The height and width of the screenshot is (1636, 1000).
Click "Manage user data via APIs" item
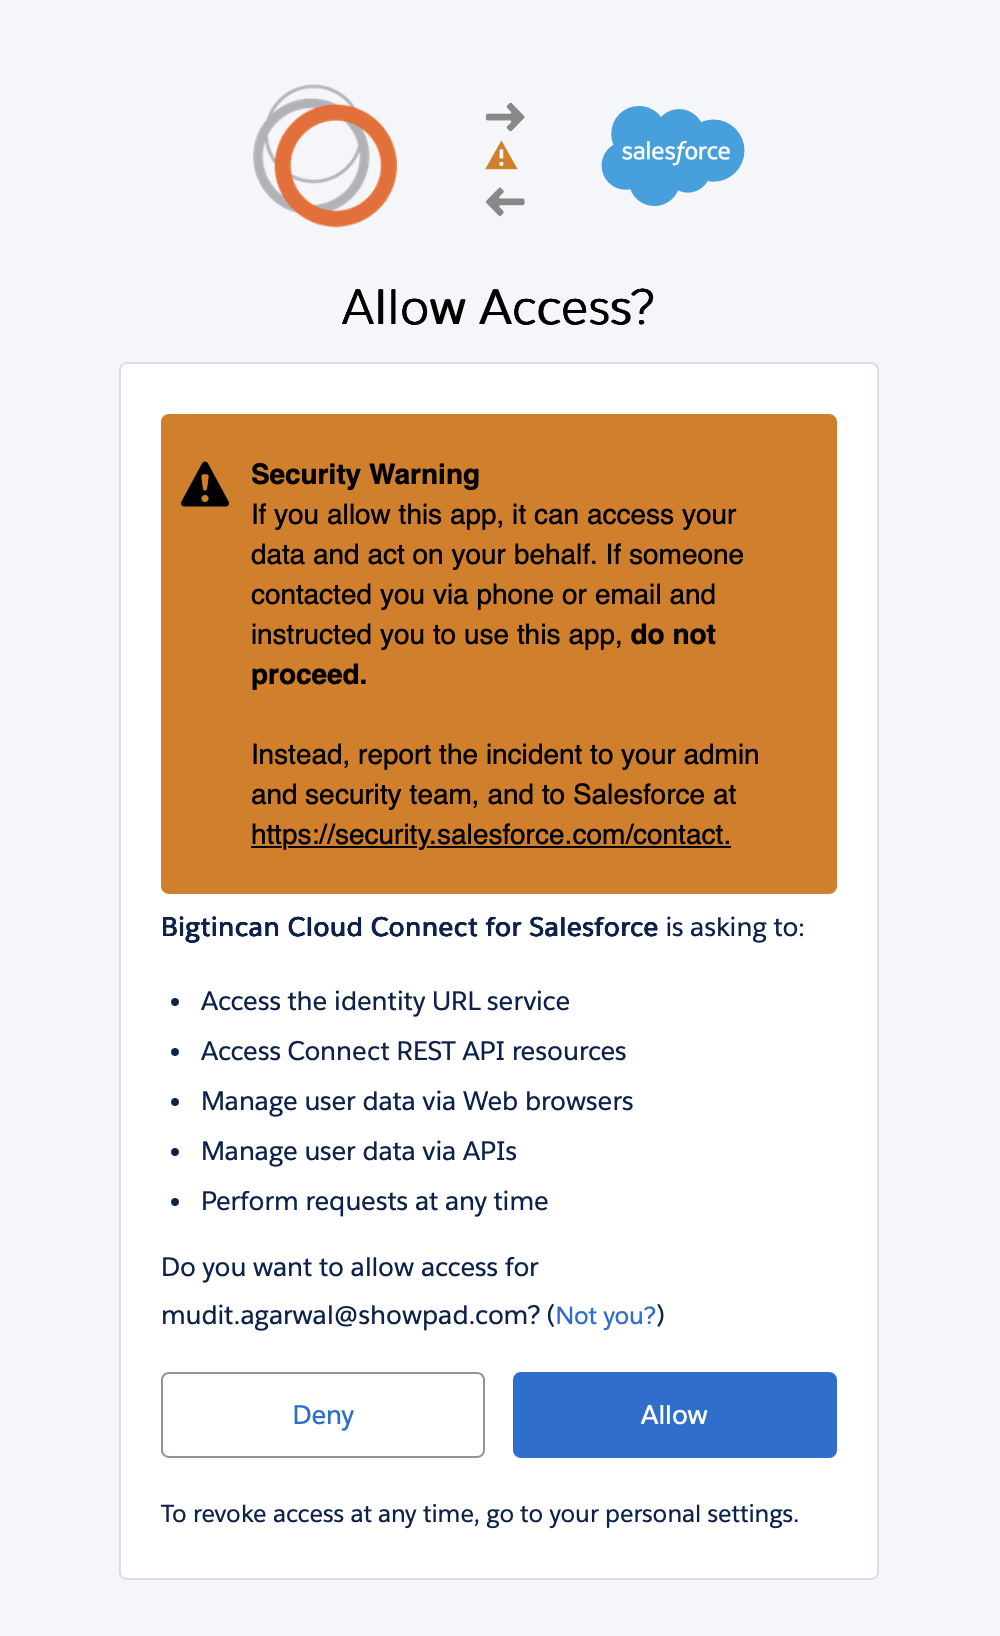[x=359, y=1151]
